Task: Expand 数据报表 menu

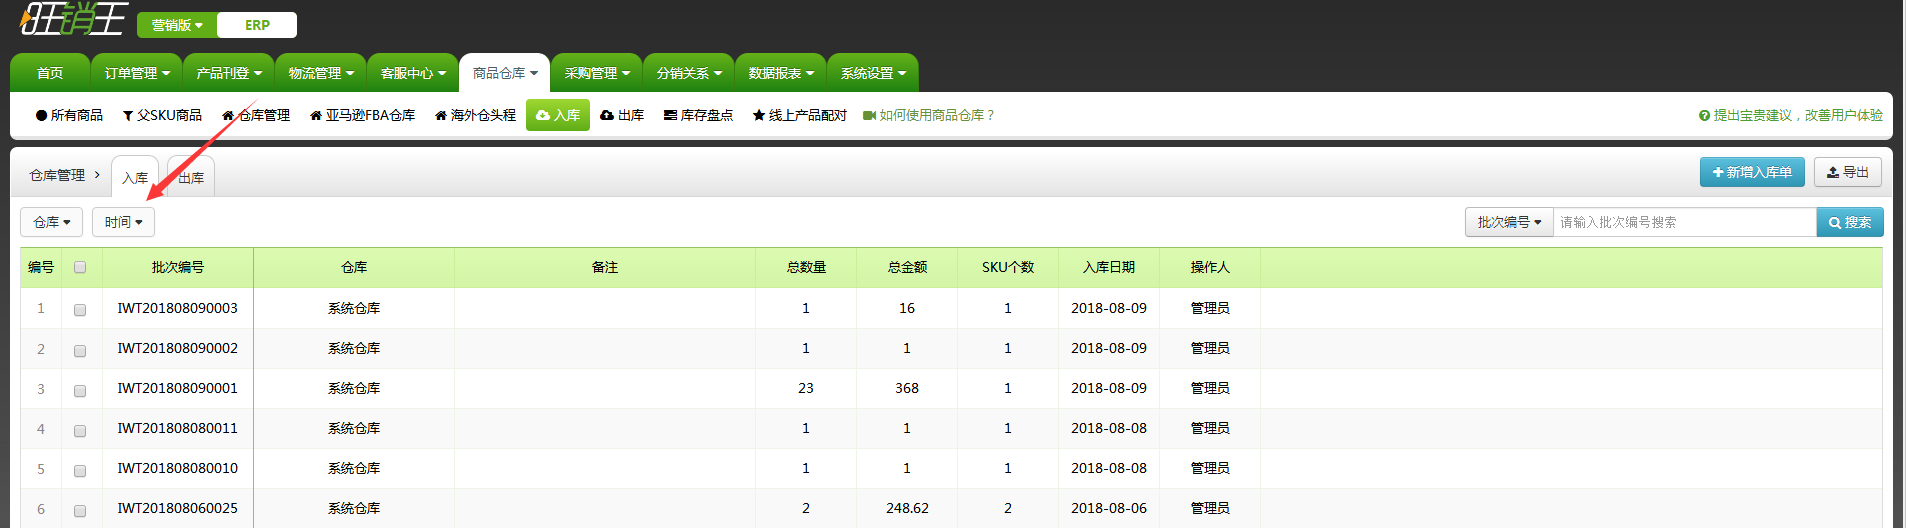Action: tap(781, 73)
